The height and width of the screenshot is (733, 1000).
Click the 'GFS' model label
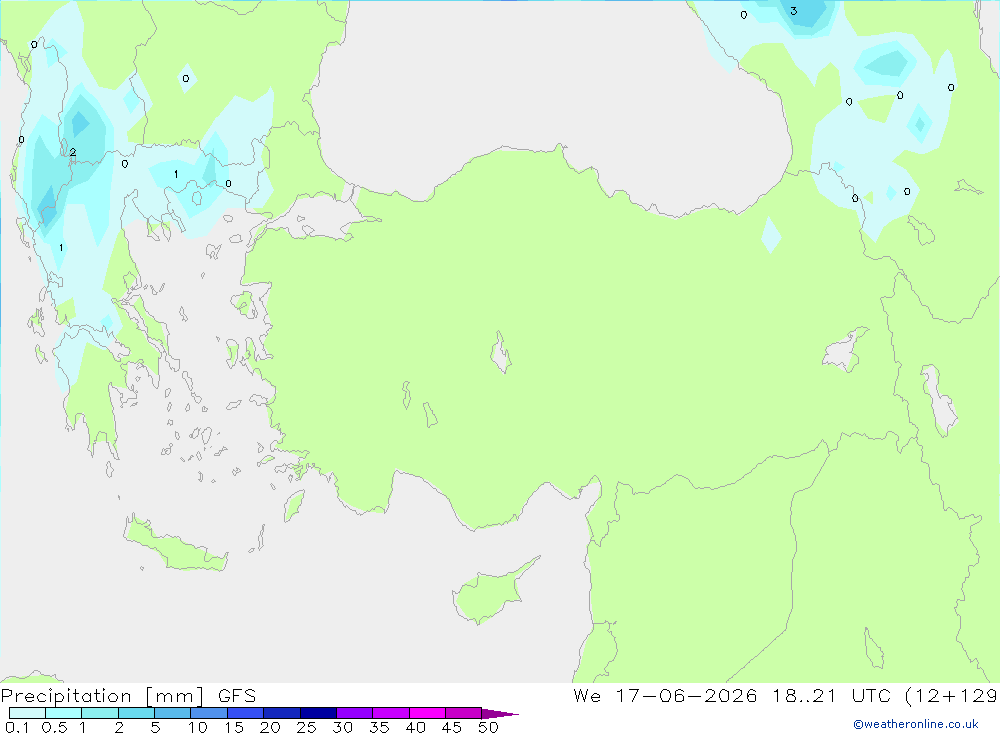coord(237,696)
